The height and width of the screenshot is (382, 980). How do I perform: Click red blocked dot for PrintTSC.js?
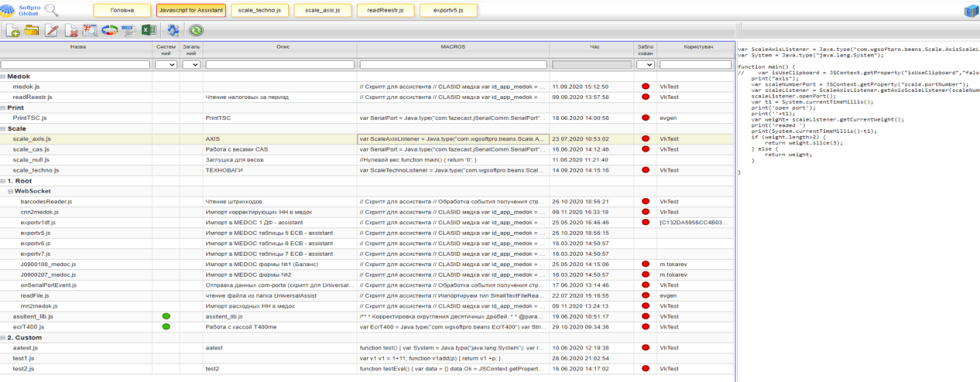(x=645, y=118)
